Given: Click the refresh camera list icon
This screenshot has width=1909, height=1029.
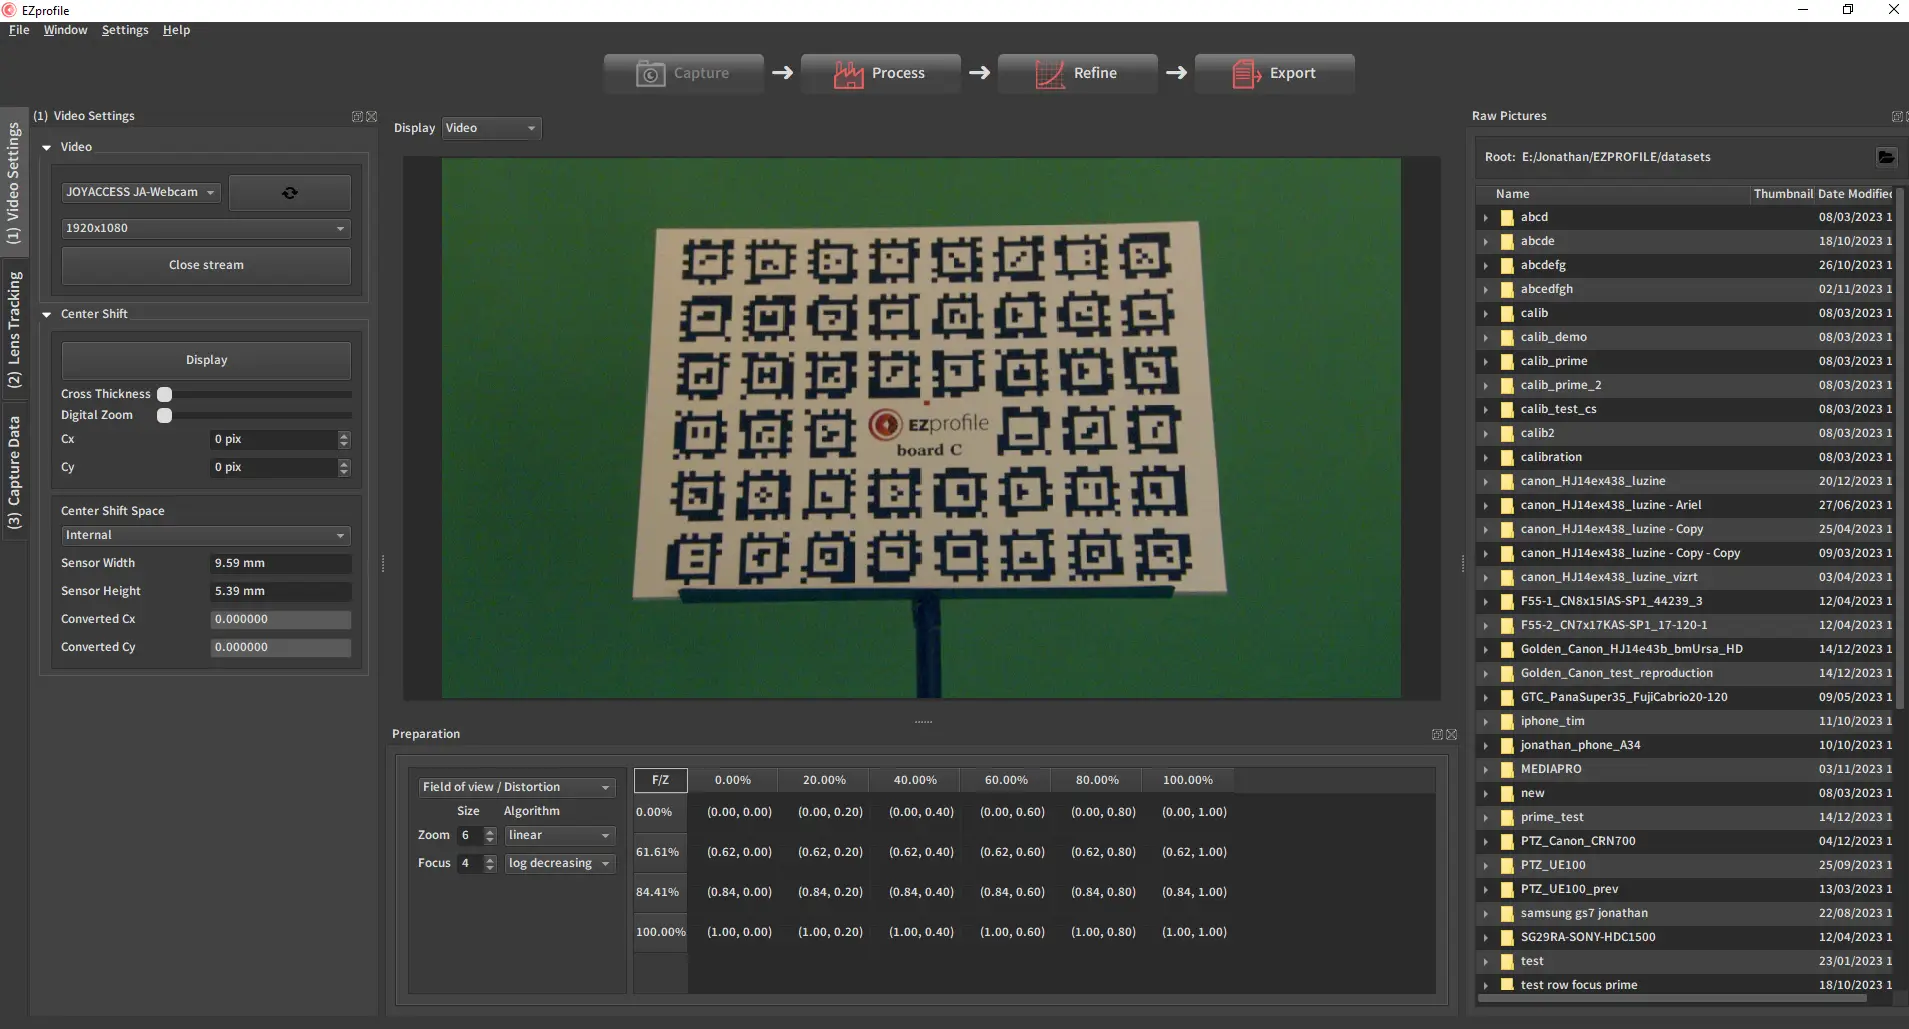Looking at the screenshot, I should tap(290, 193).
